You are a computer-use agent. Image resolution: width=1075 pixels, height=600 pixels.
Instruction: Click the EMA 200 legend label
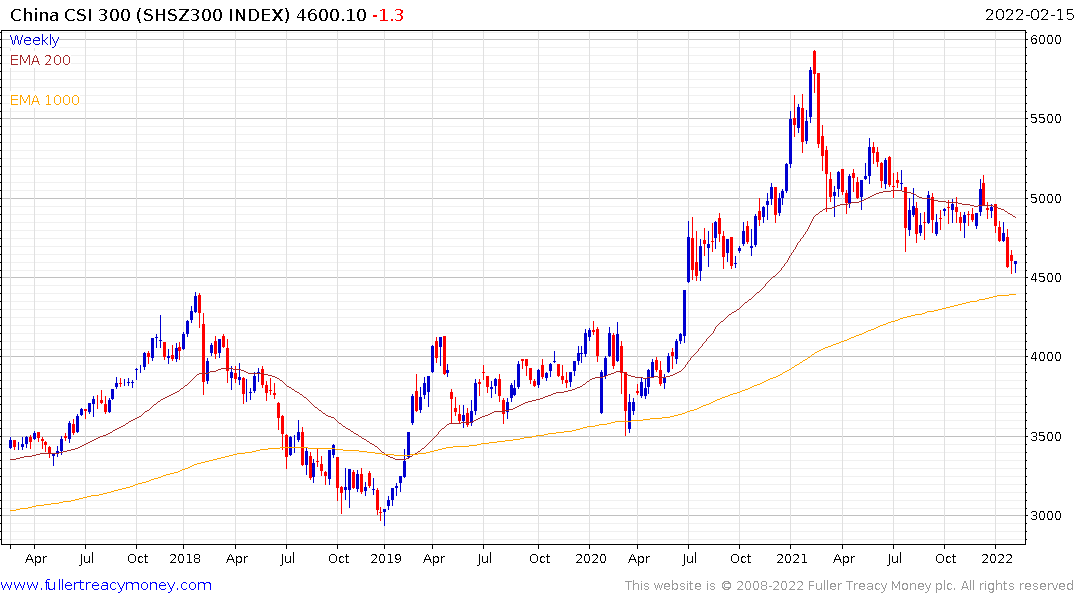click(40, 60)
